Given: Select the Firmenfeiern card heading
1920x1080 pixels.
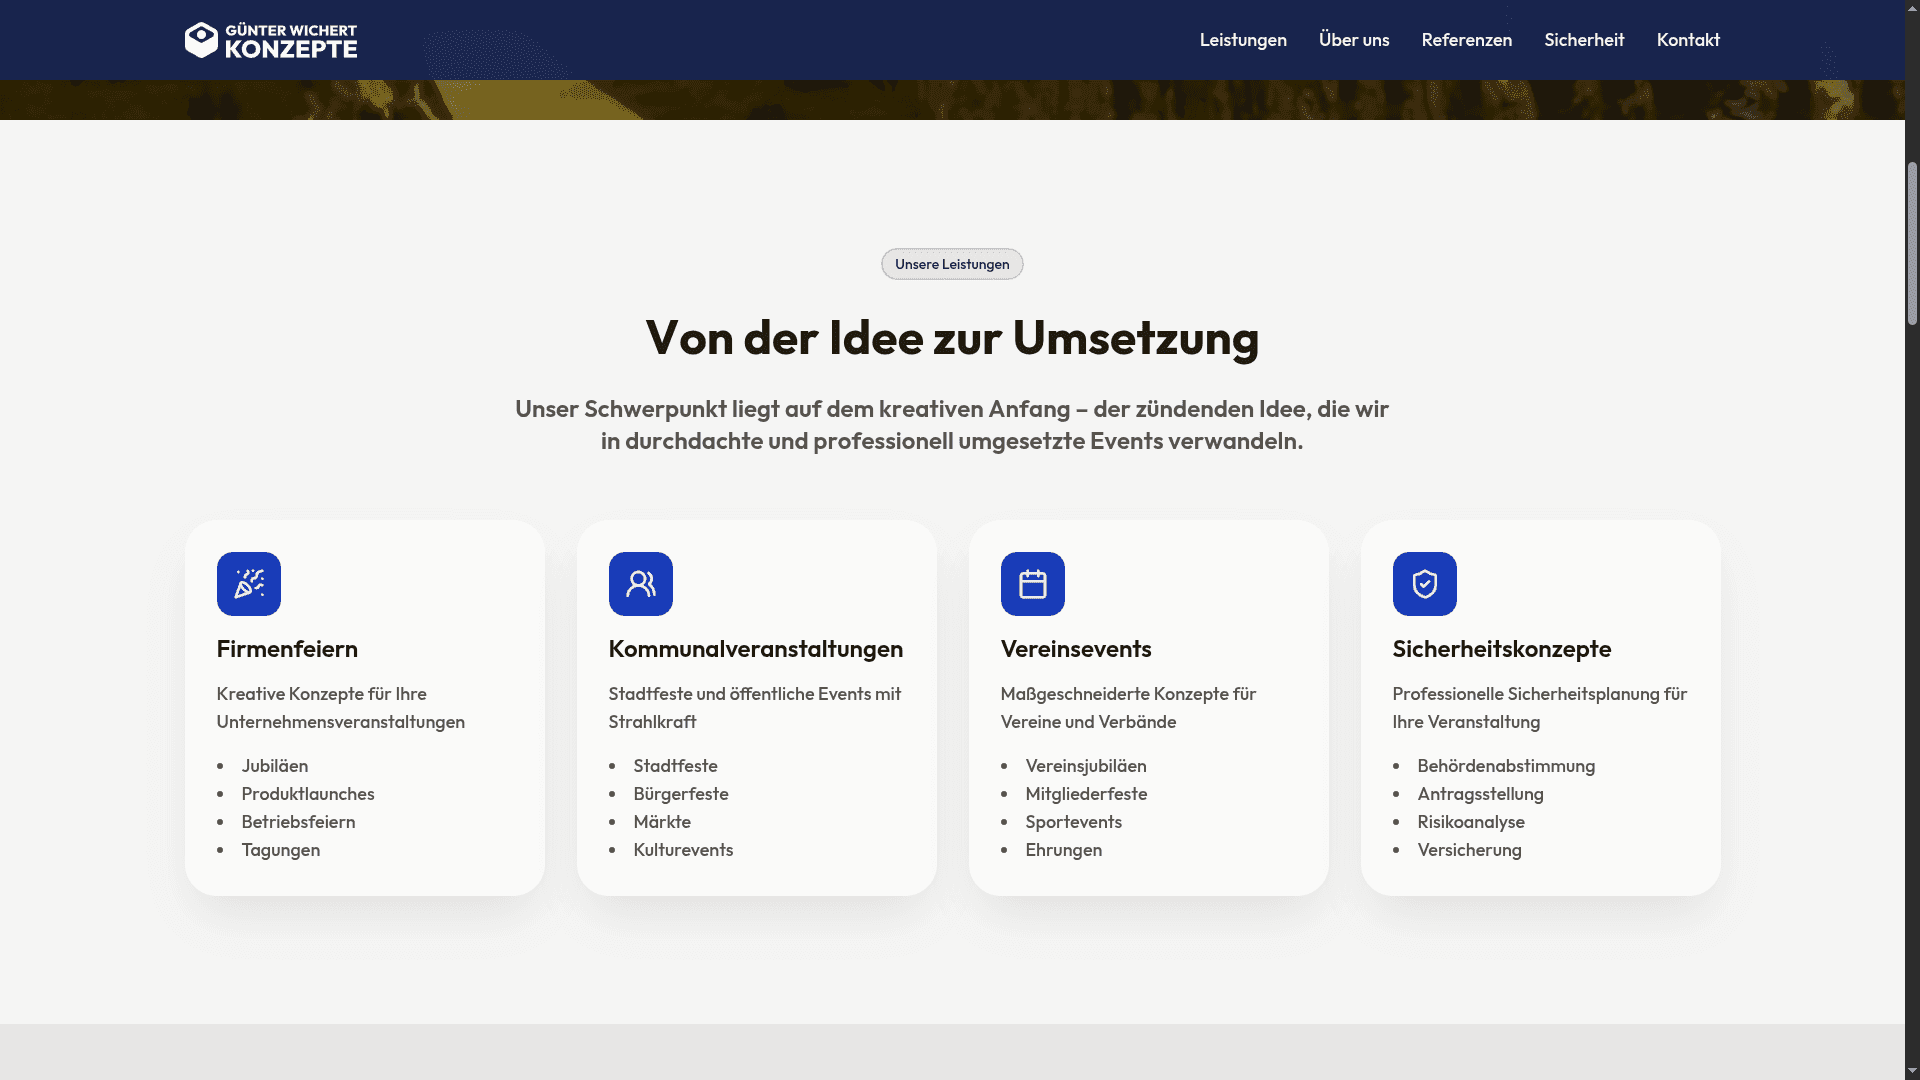Looking at the screenshot, I should [287, 649].
